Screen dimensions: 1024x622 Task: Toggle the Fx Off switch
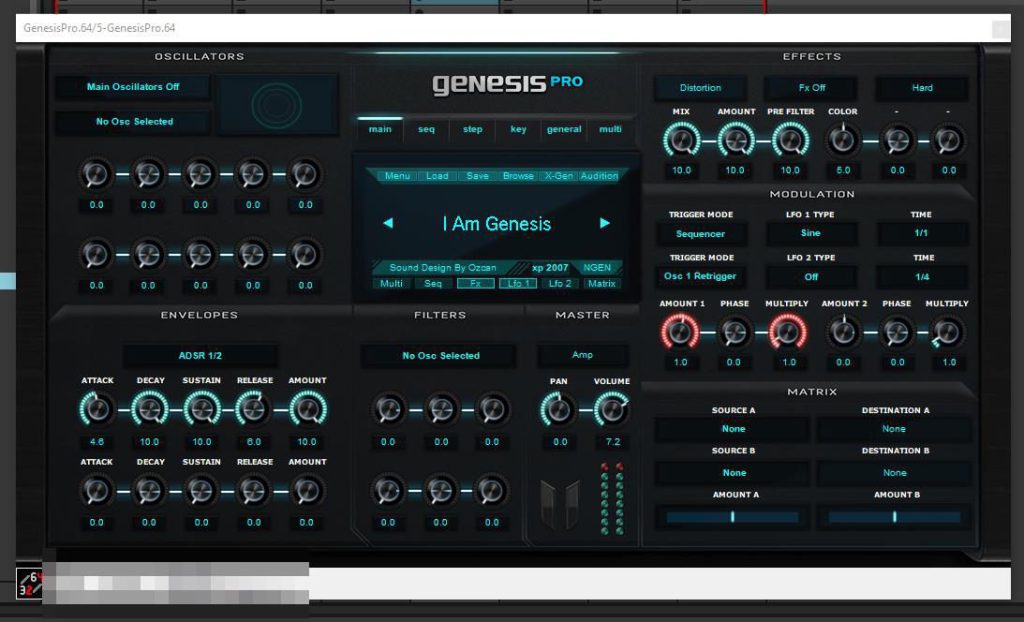click(811, 88)
